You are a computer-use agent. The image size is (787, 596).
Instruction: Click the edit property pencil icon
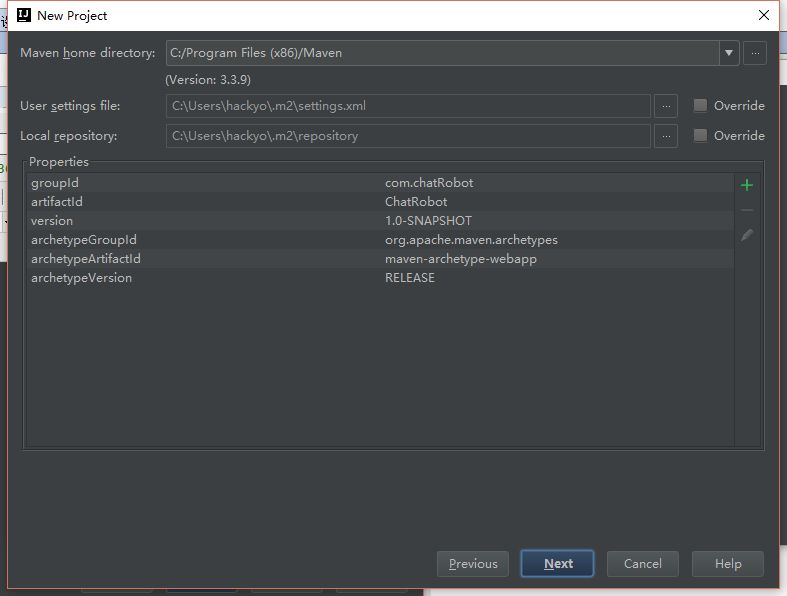point(746,236)
